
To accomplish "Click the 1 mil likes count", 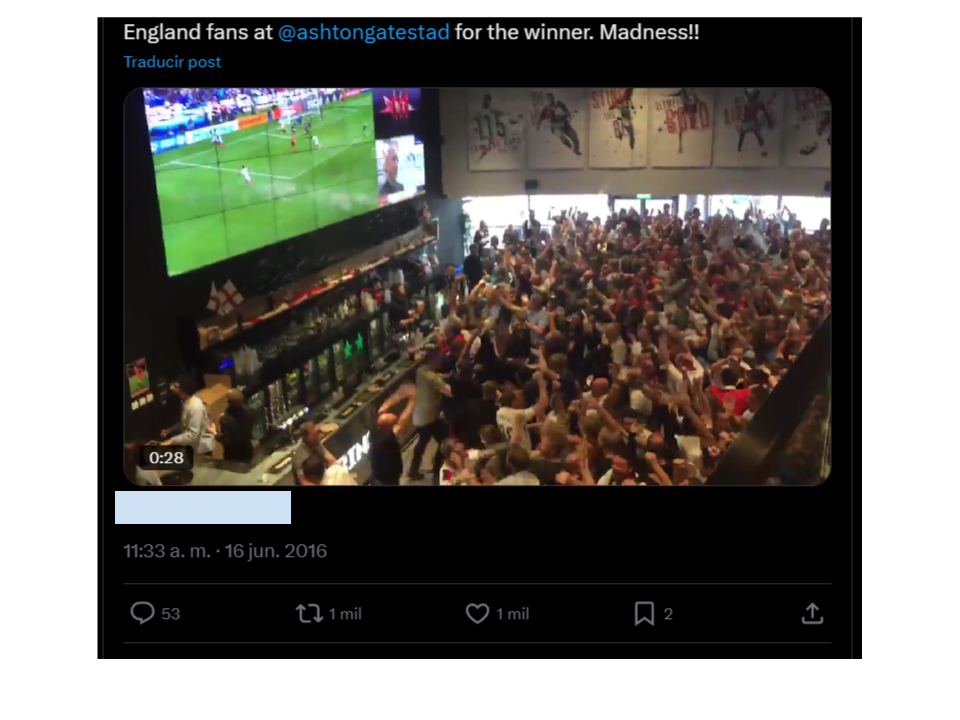I will [x=512, y=613].
